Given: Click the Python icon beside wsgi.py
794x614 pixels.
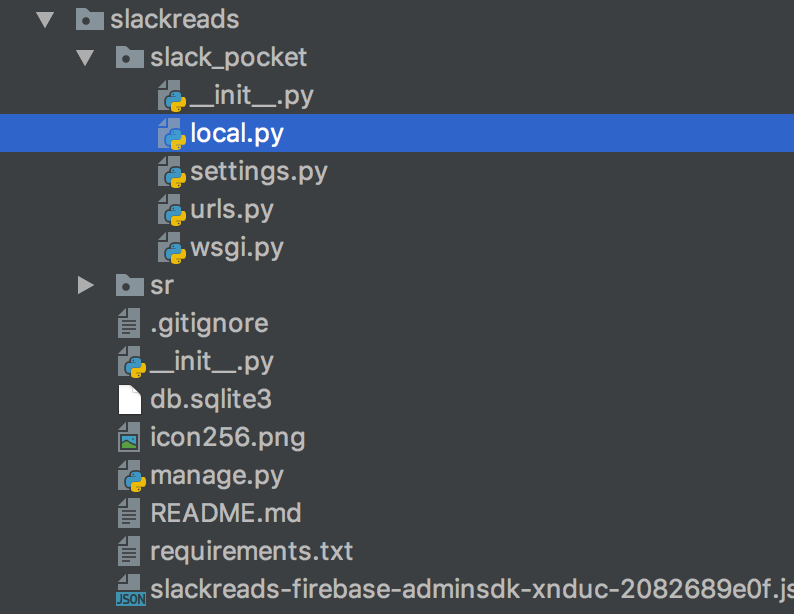Looking at the screenshot, I should (x=172, y=248).
